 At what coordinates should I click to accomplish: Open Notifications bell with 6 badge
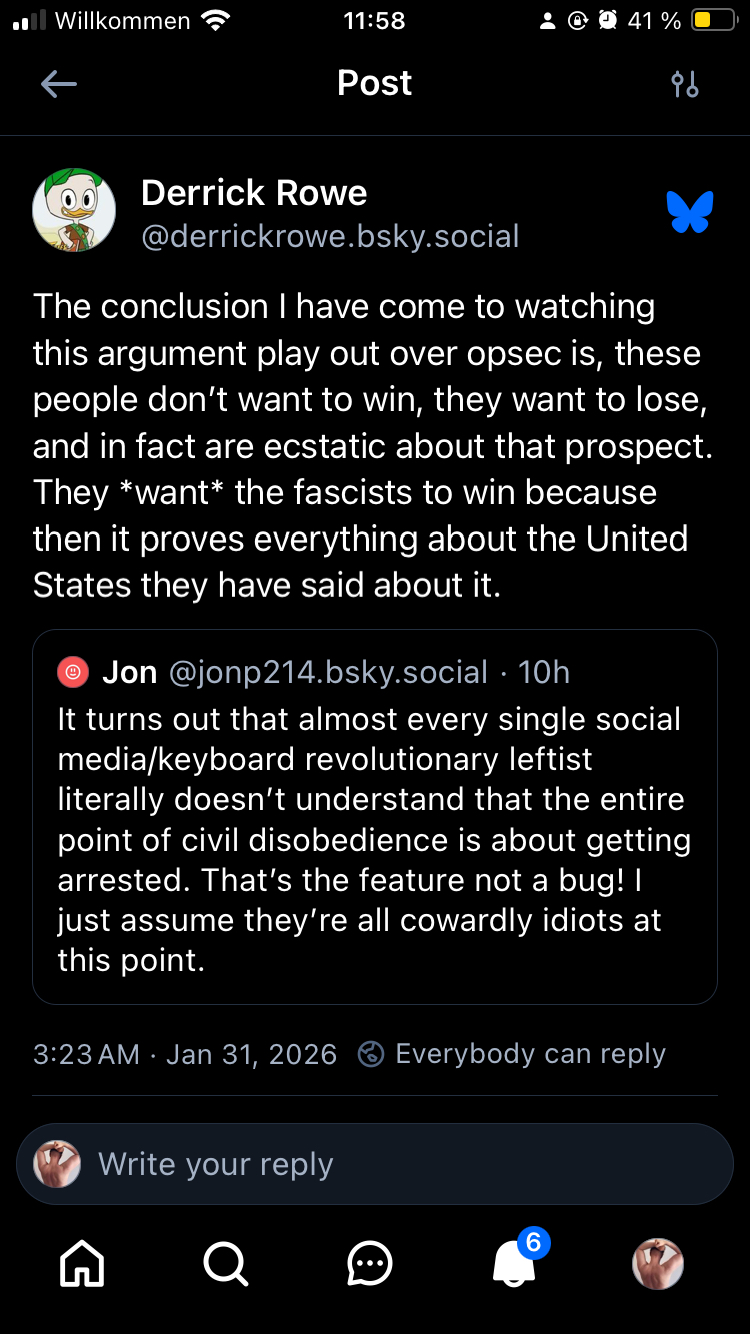(x=516, y=1262)
